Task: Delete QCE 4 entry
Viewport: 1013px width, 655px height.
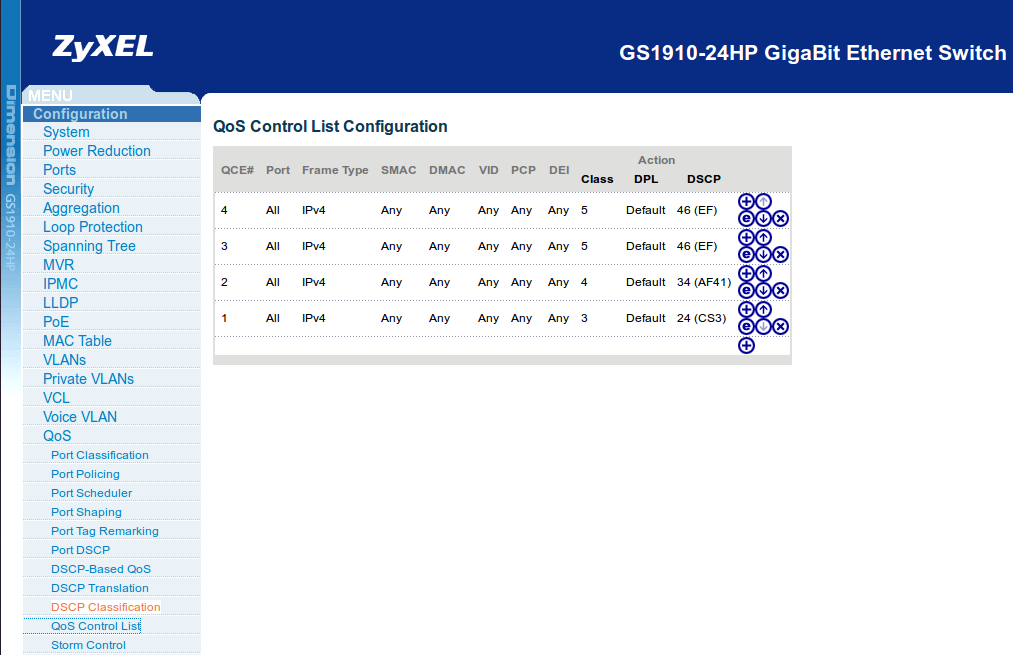Action: point(780,218)
